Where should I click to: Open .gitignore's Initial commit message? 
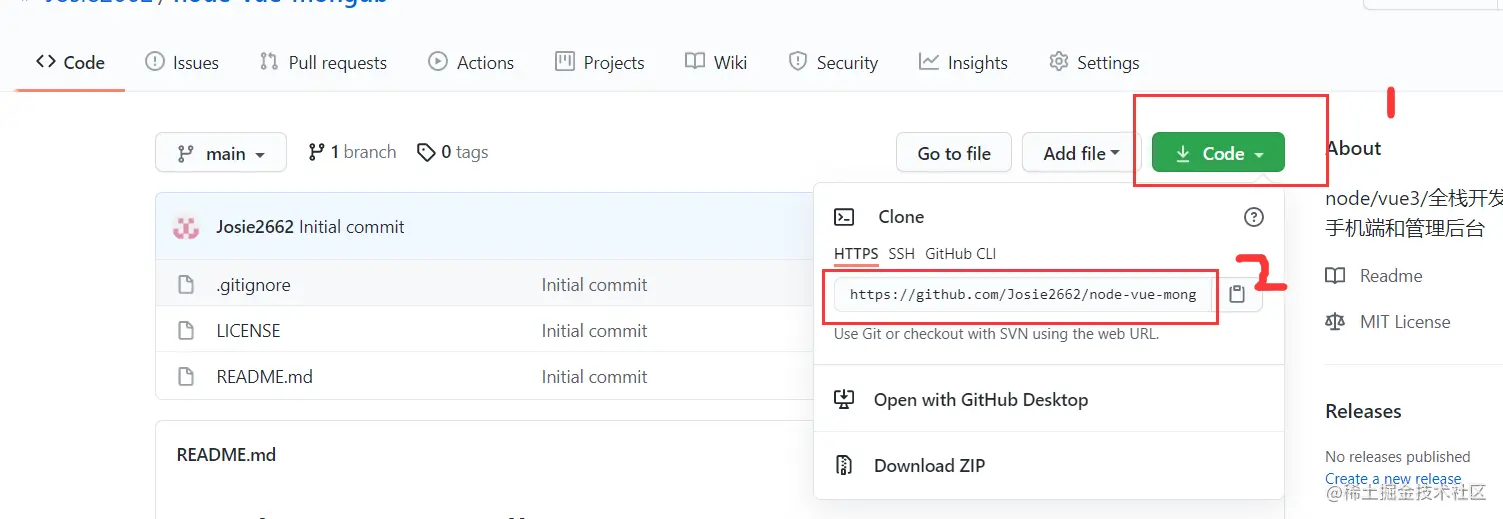point(594,285)
